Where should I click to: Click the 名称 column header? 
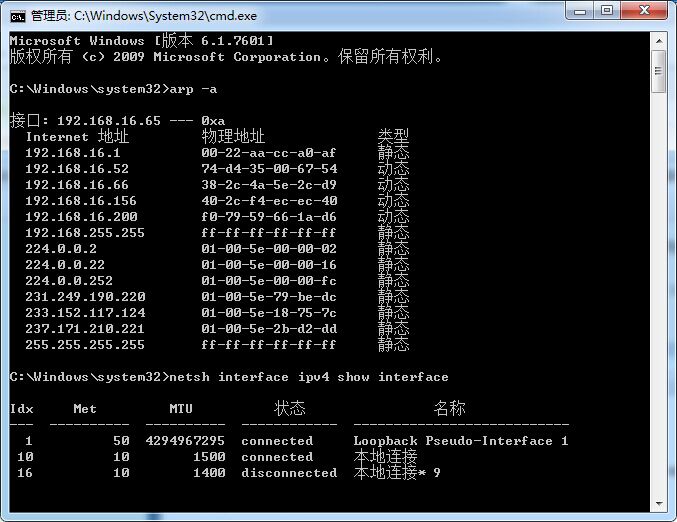[x=449, y=408]
